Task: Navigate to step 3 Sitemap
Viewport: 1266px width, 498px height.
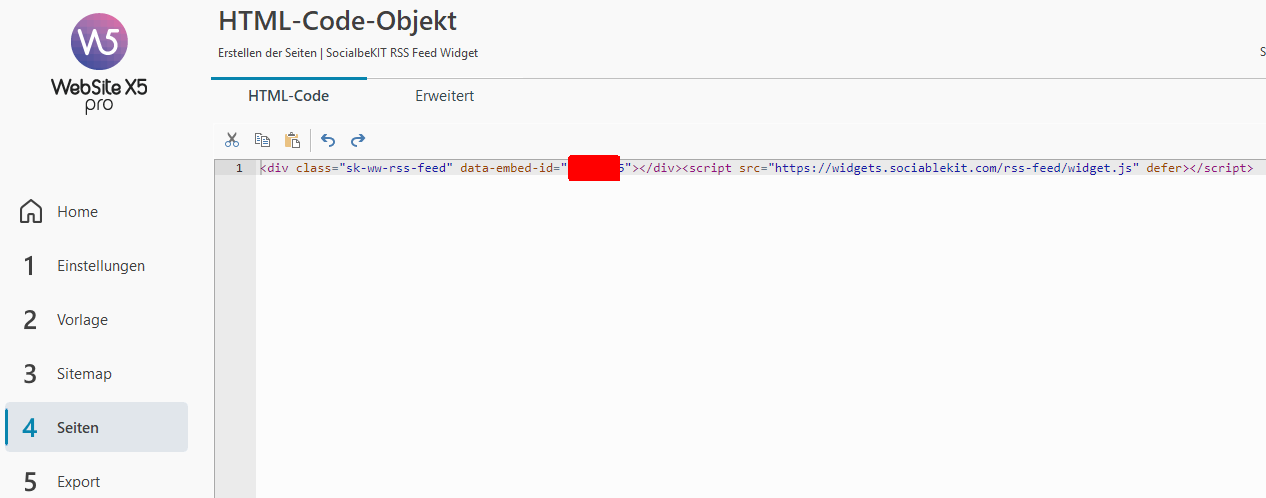Action: [x=84, y=374]
